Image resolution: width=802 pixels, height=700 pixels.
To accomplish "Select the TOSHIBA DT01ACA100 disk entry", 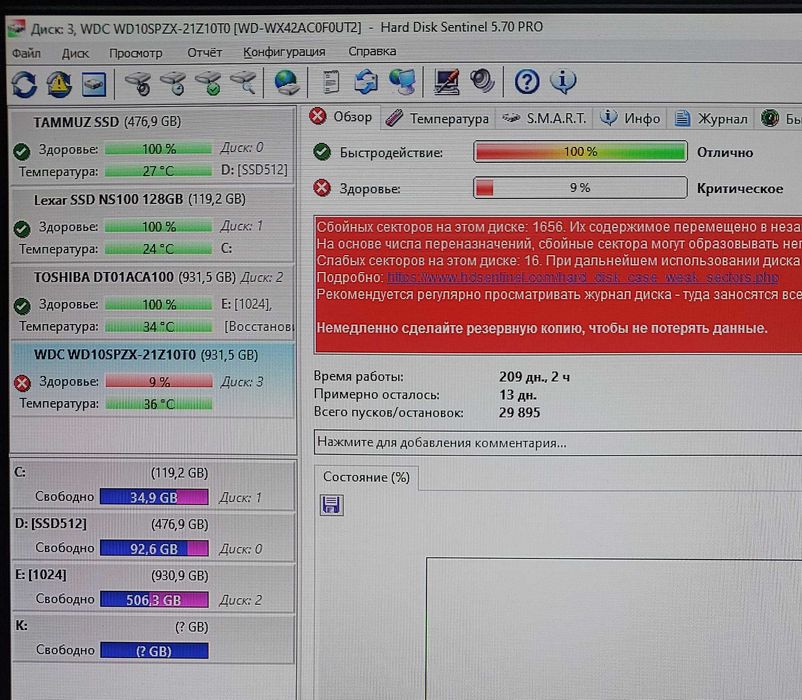I will point(152,301).
